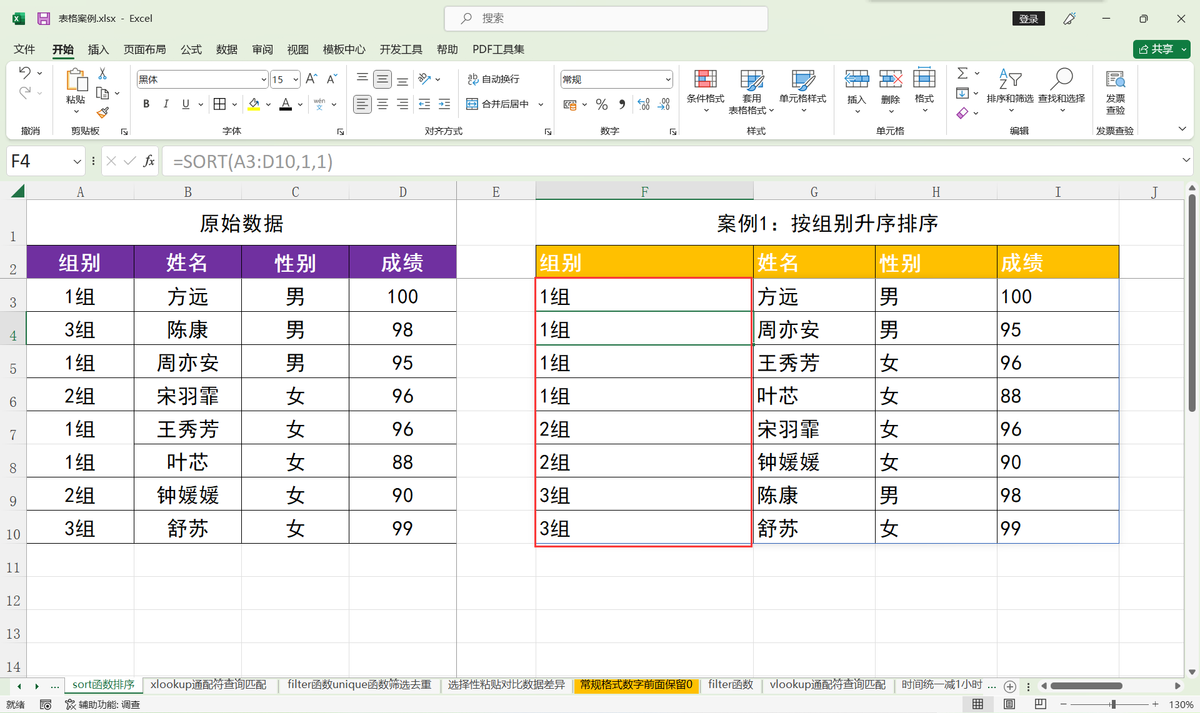The height and width of the screenshot is (713, 1200).
Task: Open the 文件 (File) menu
Action: pos(24,49)
